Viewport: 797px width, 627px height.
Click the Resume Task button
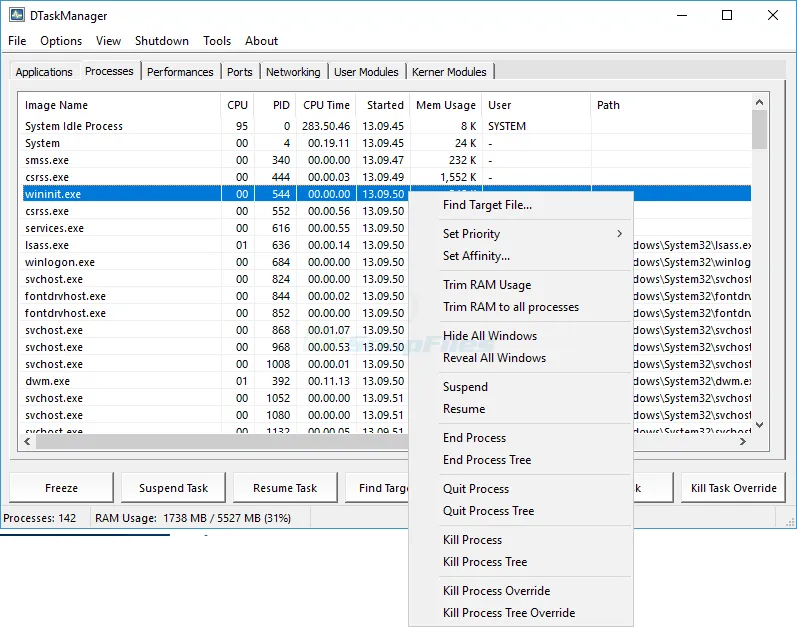[285, 488]
